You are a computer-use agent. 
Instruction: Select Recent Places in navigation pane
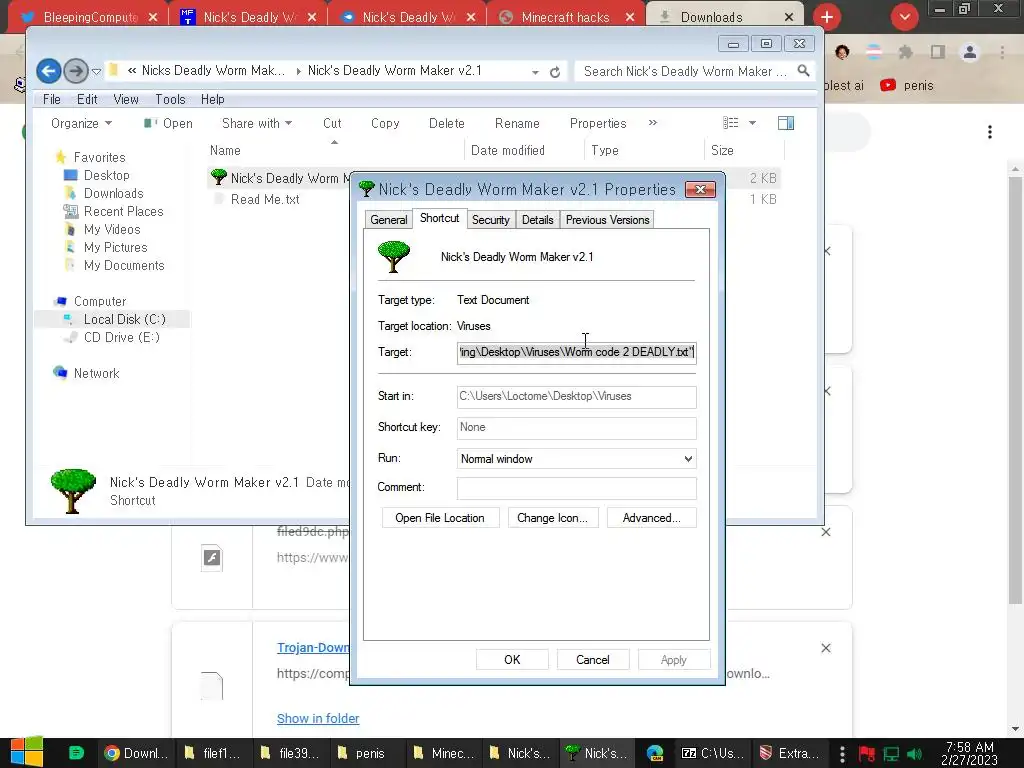point(123,212)
